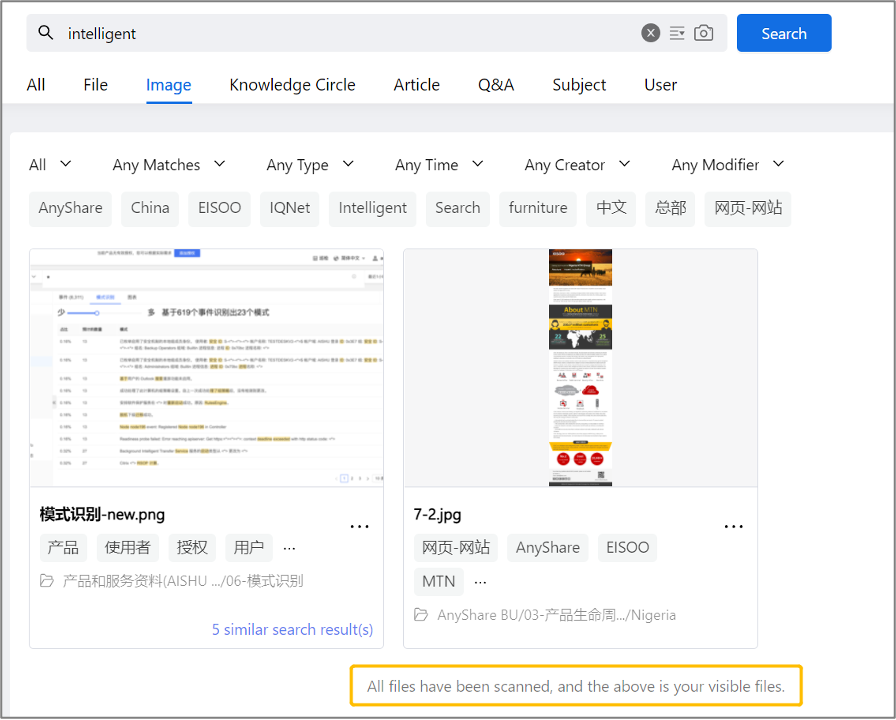Open the 7-2.jpg image thumbnail
The height and width of the screenshot is (720, 896).
[x=580, y=368]
